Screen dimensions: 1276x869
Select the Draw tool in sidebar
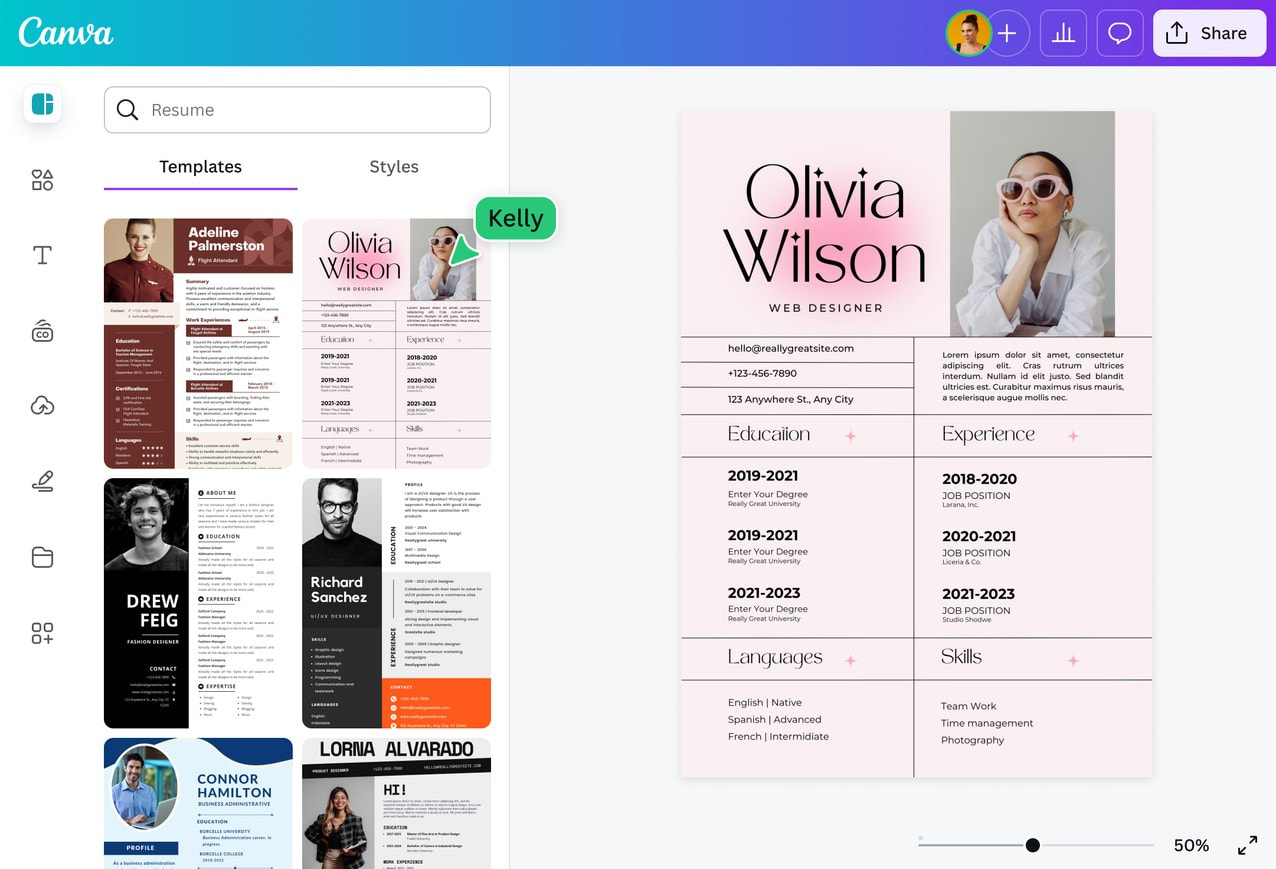[x=42, y=482]
